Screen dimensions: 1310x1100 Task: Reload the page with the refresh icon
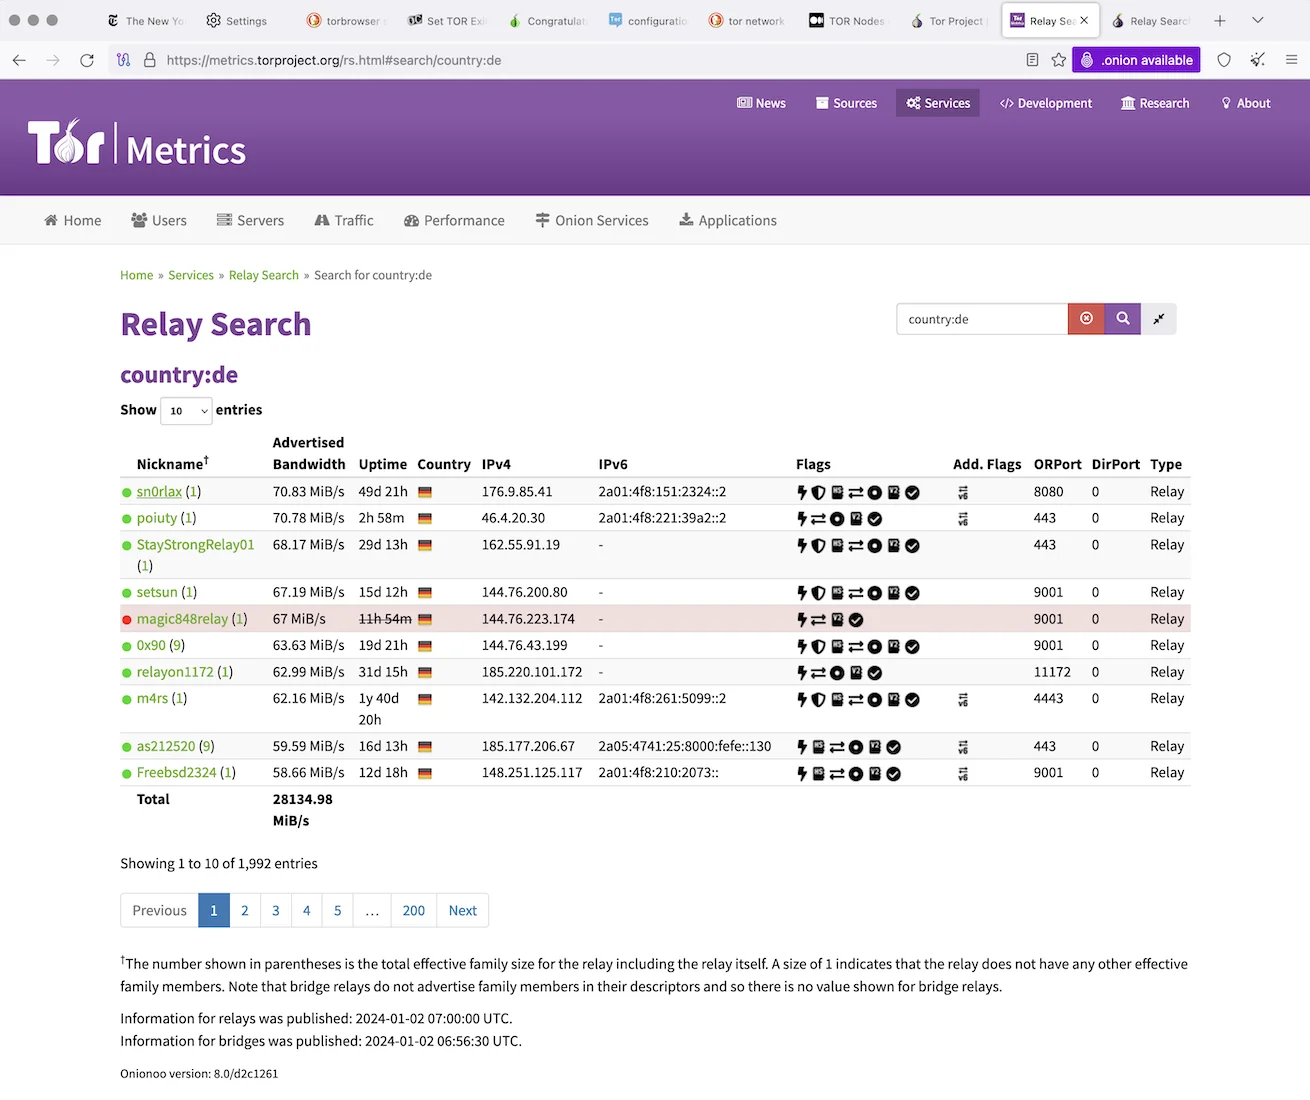tap(87, 60)
